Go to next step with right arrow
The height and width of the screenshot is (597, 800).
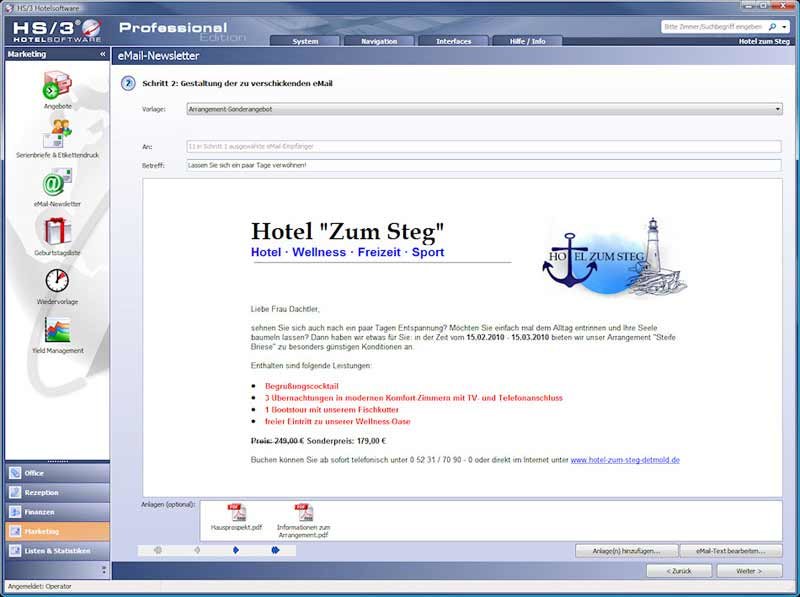tap(236, 550)
